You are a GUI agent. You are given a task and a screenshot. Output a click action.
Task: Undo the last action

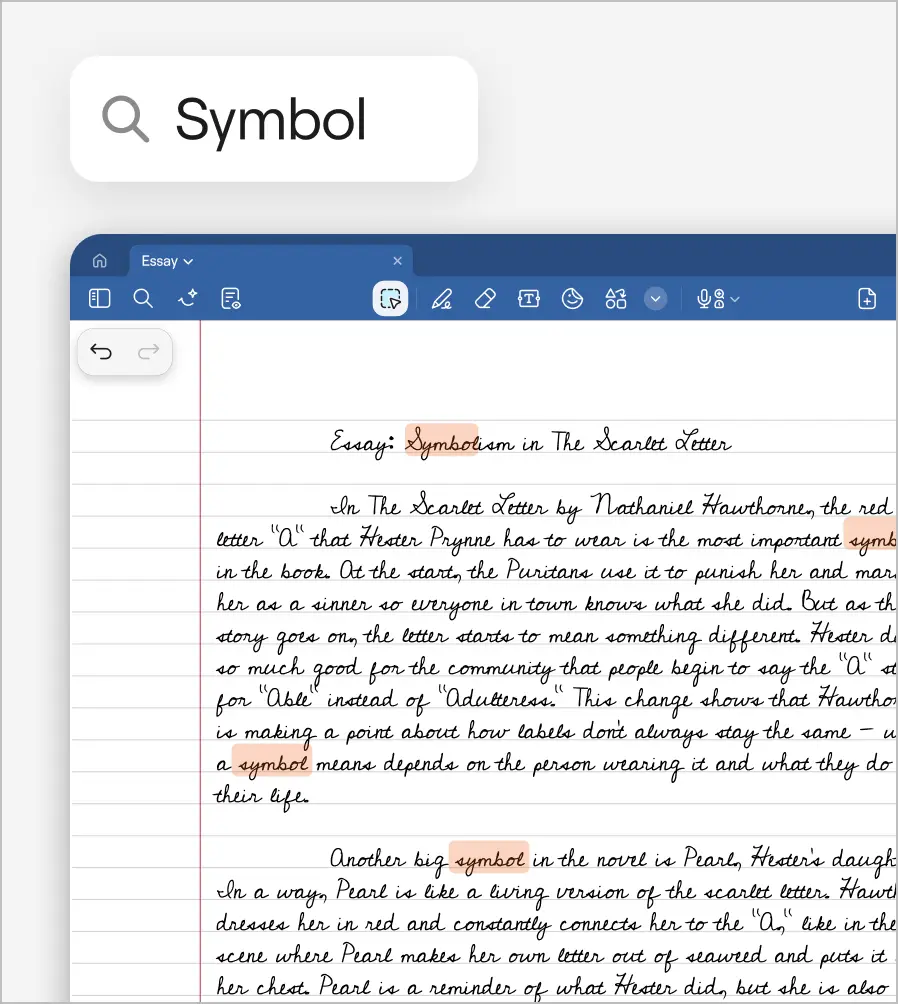(x=101, y=352)
